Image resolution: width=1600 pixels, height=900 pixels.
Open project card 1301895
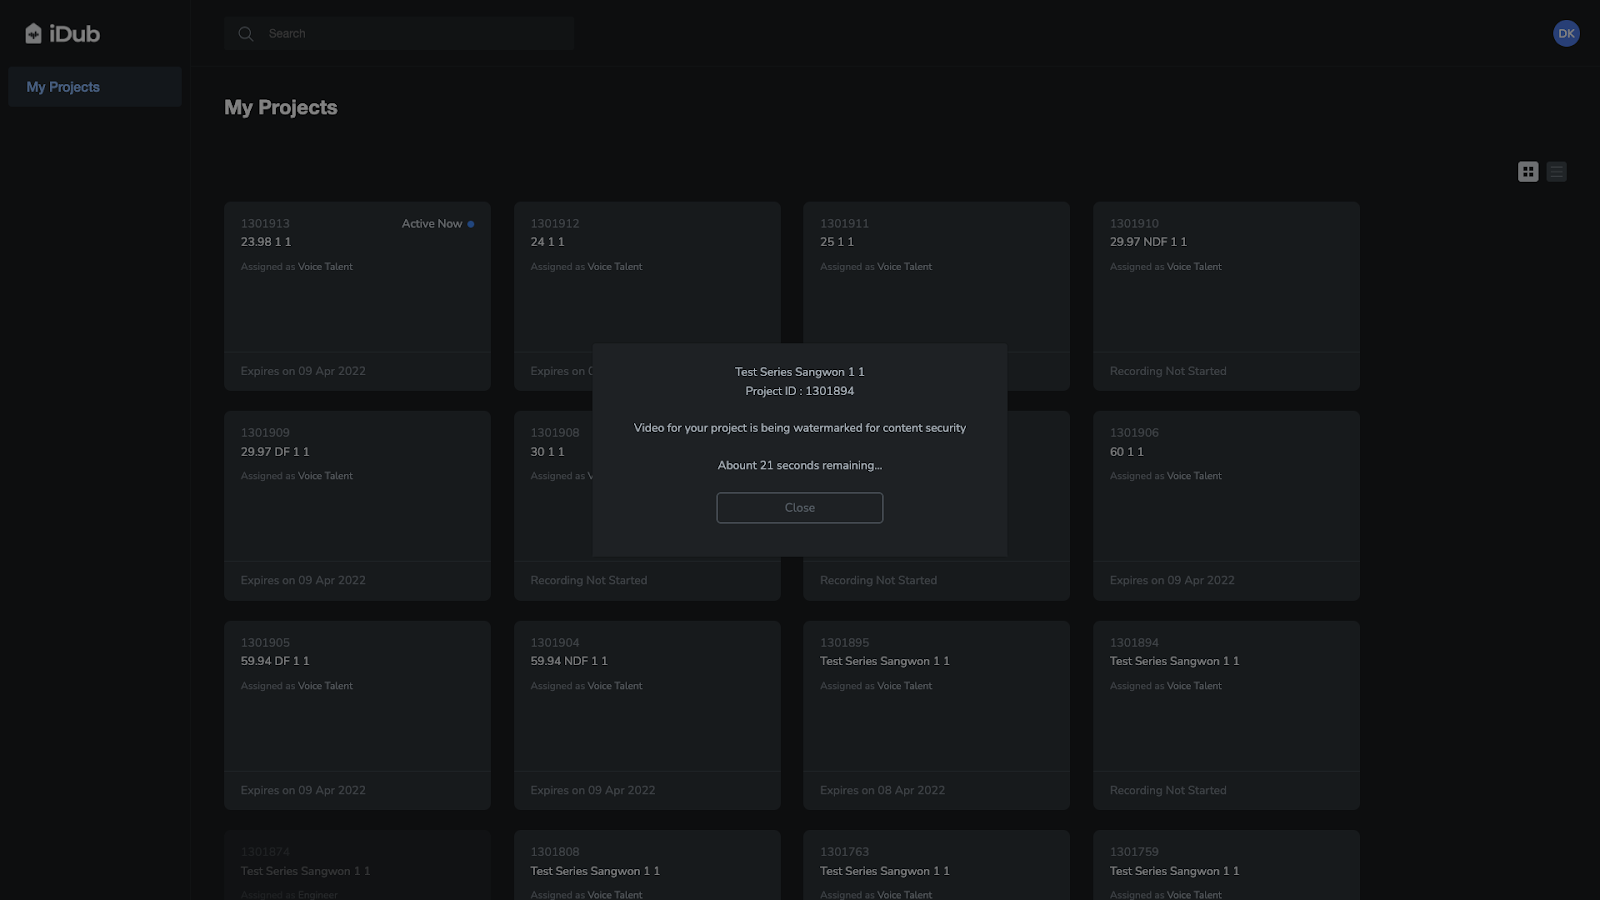936,715
